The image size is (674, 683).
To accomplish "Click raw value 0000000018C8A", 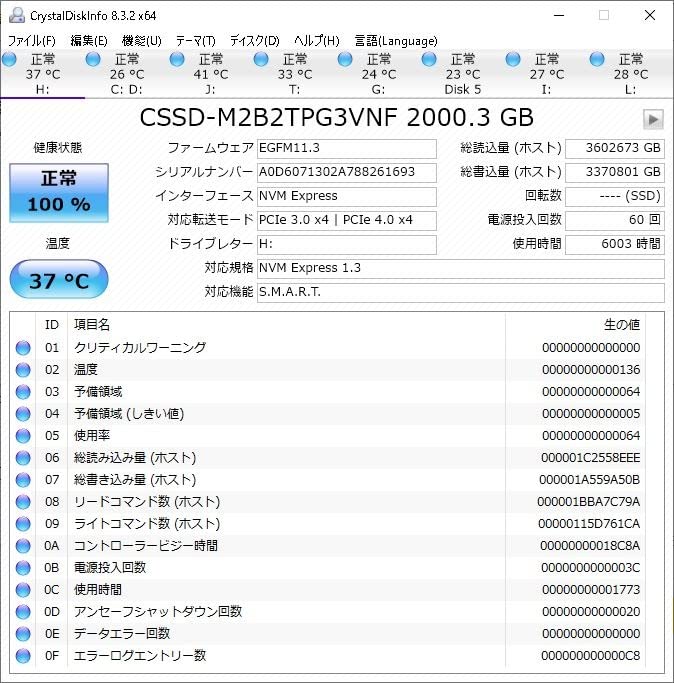I will pos(590,546).
